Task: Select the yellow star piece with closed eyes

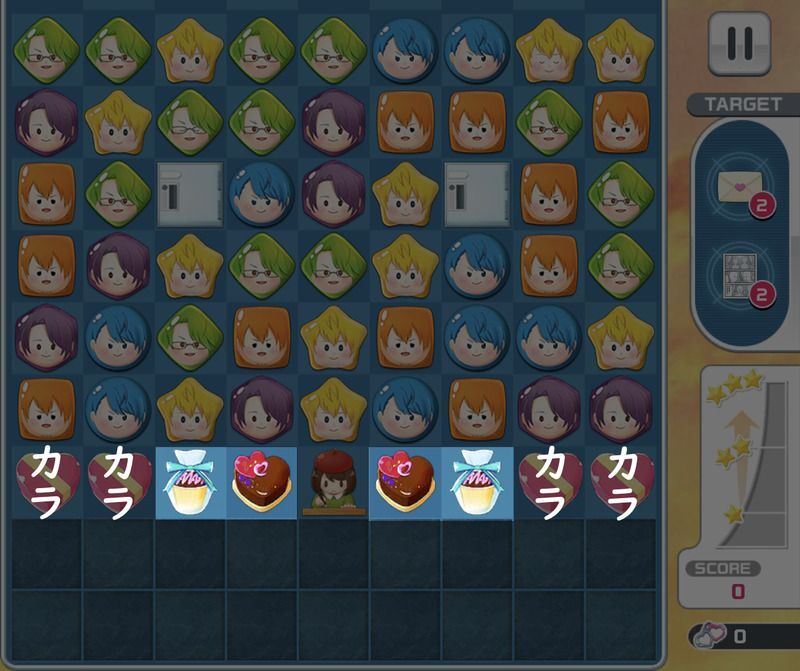Action: tap(549, 51)
